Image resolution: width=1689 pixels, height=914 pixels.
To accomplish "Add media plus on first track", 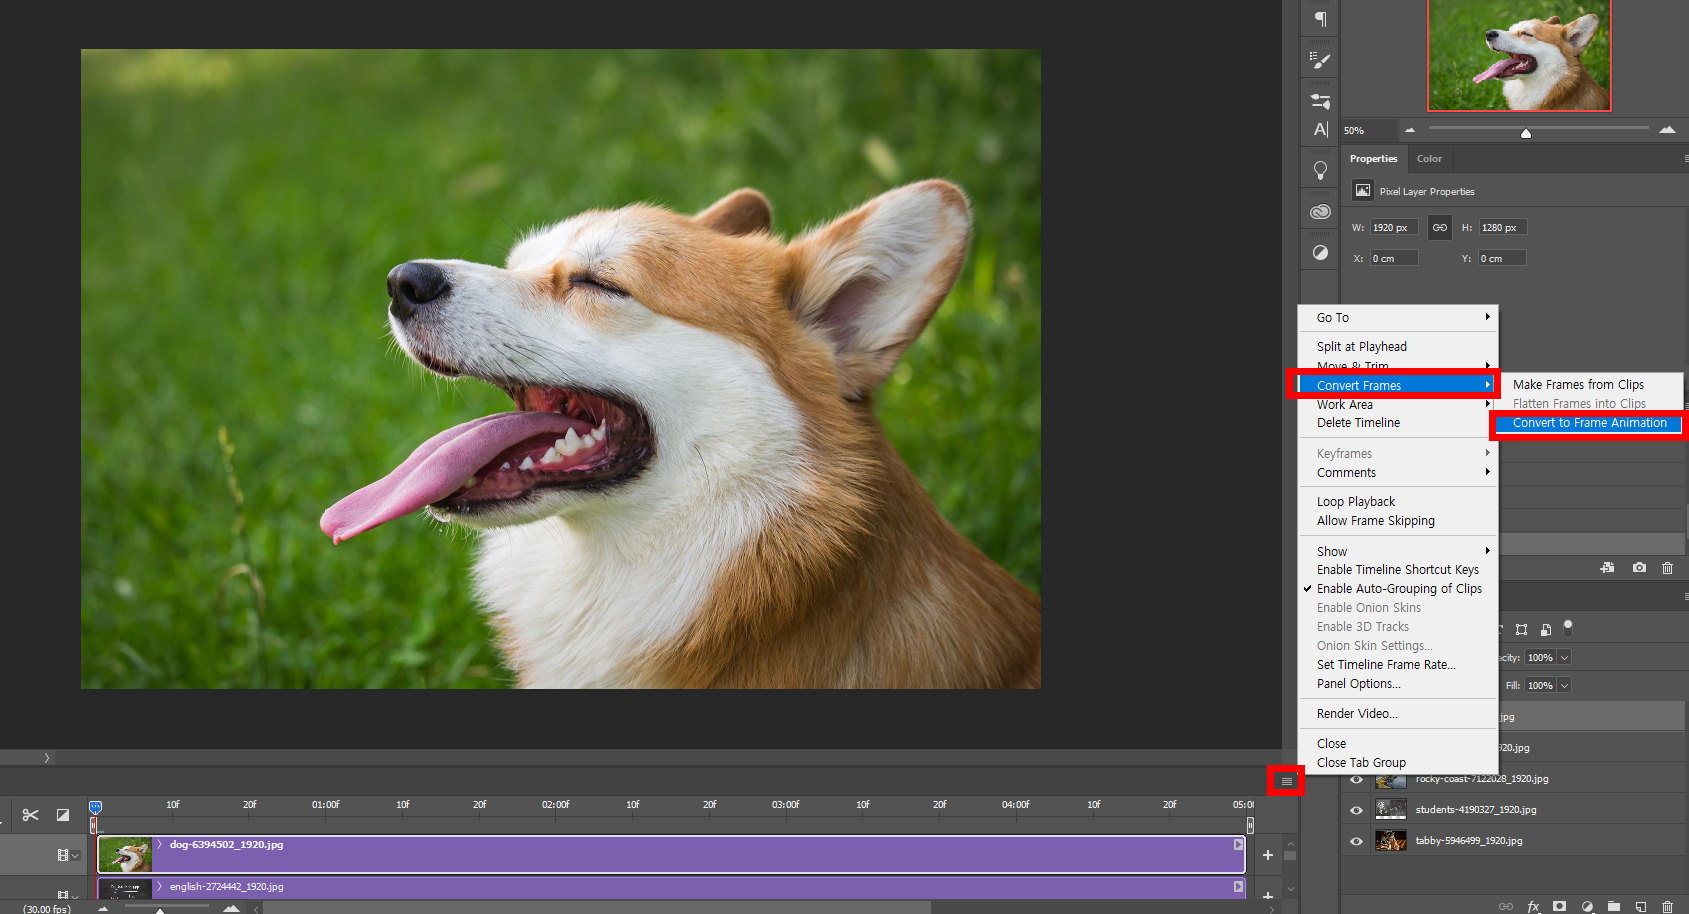I will [1268, 855].
